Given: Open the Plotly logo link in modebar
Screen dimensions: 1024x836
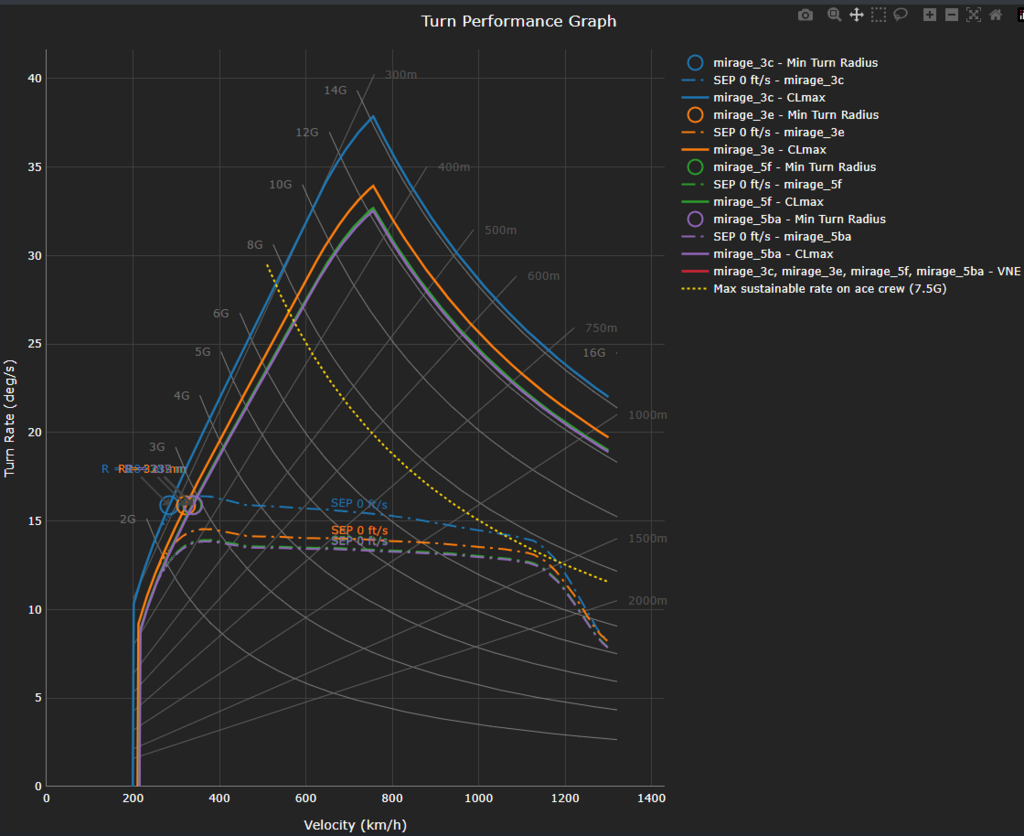Looking at the screenshot, I should (x=1018, y=14).
